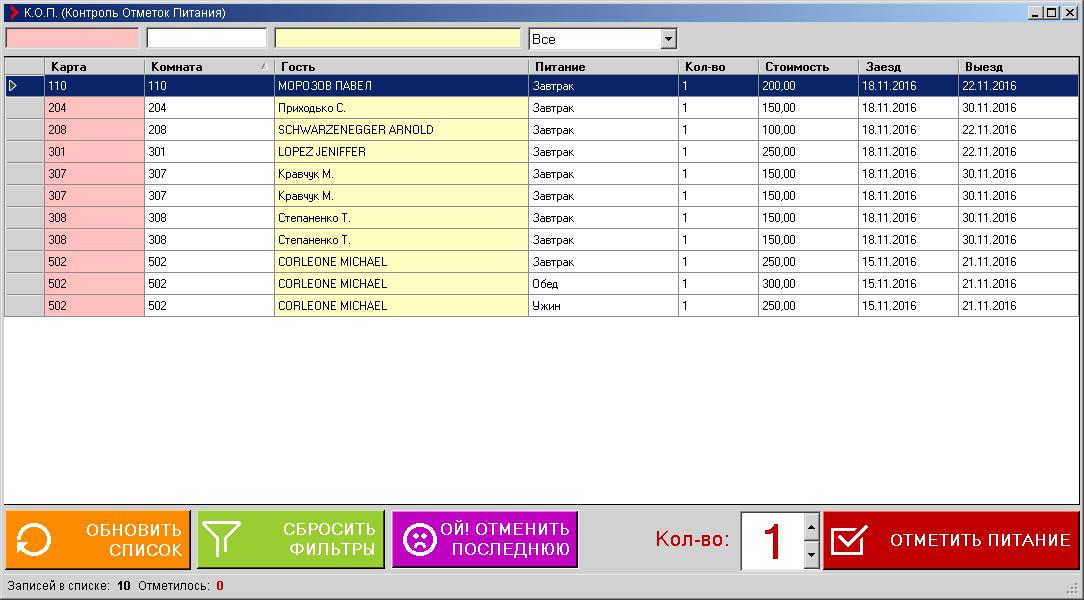1084x600 pixels.
Task: Open the Все meal type dropdown
Action: 668,39
